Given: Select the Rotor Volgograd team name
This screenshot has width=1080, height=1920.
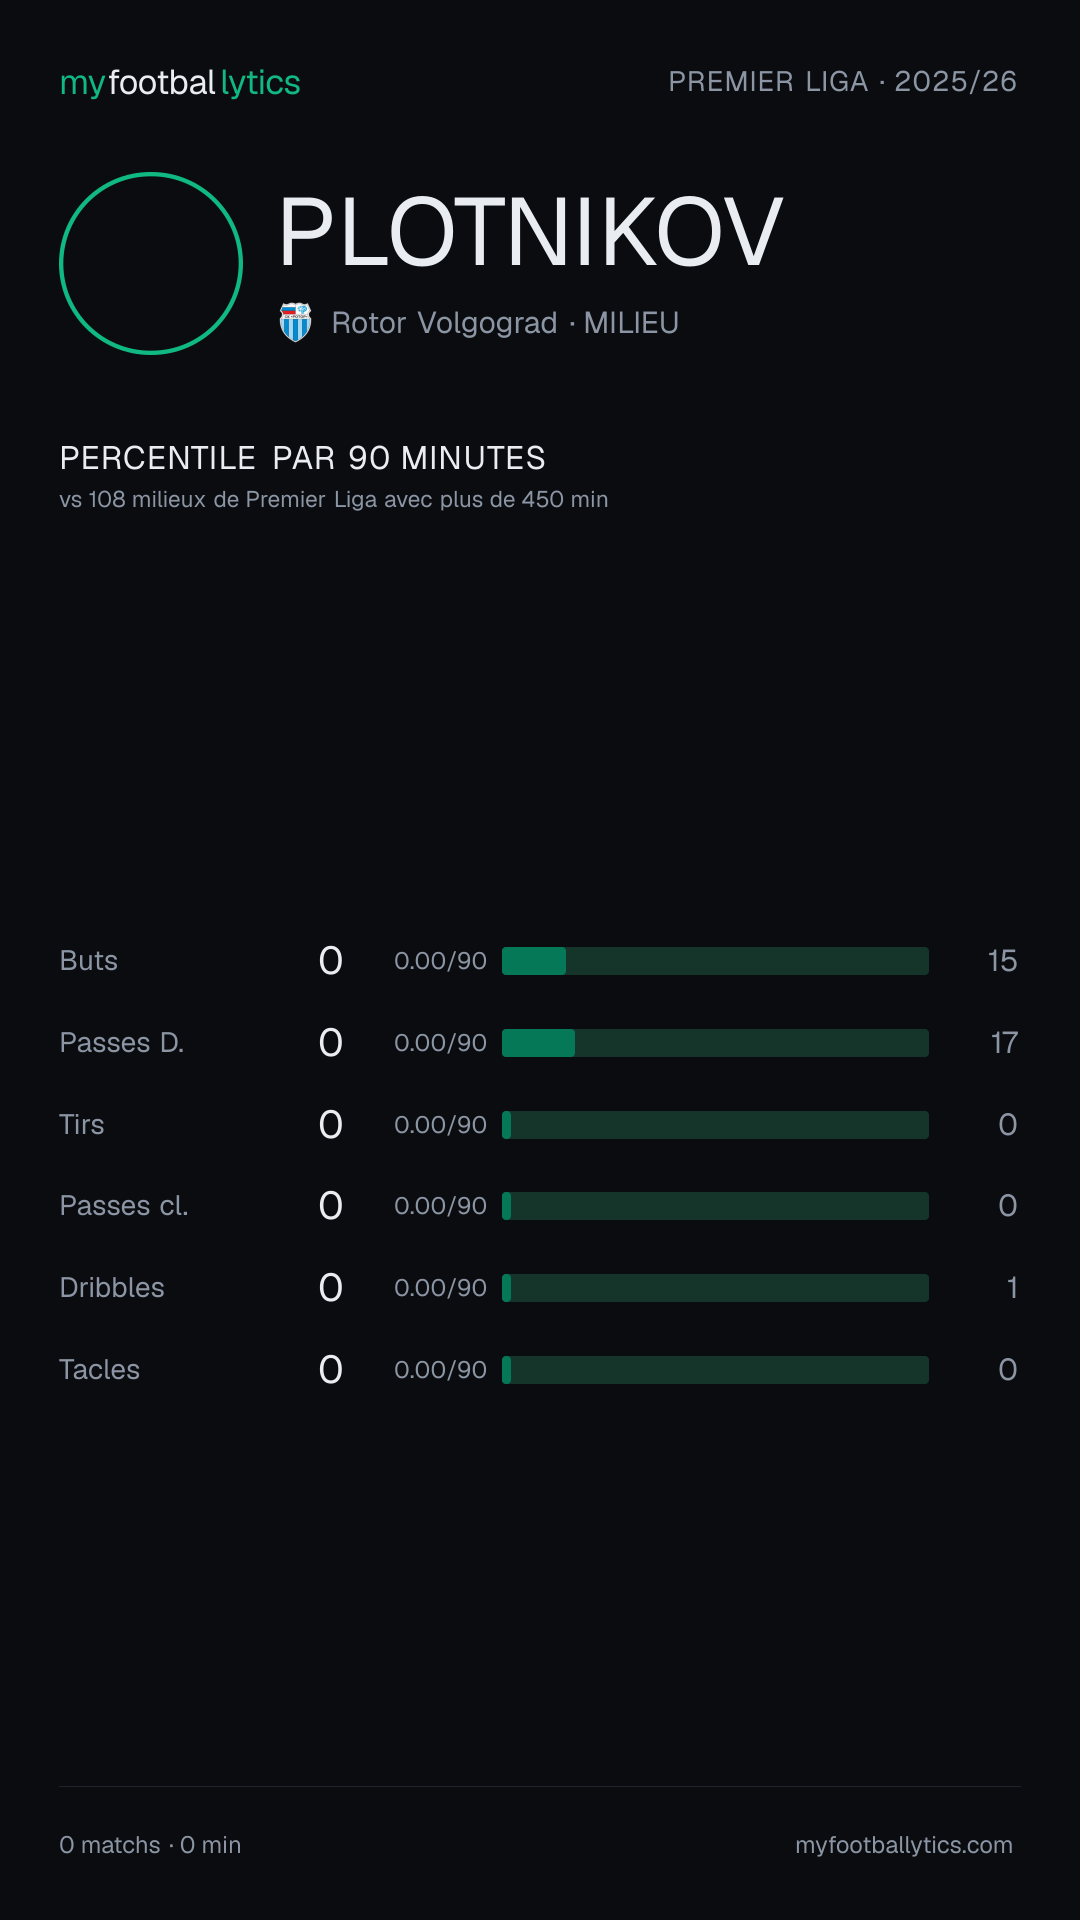Looking at the screenshot, I should point(444,323).
